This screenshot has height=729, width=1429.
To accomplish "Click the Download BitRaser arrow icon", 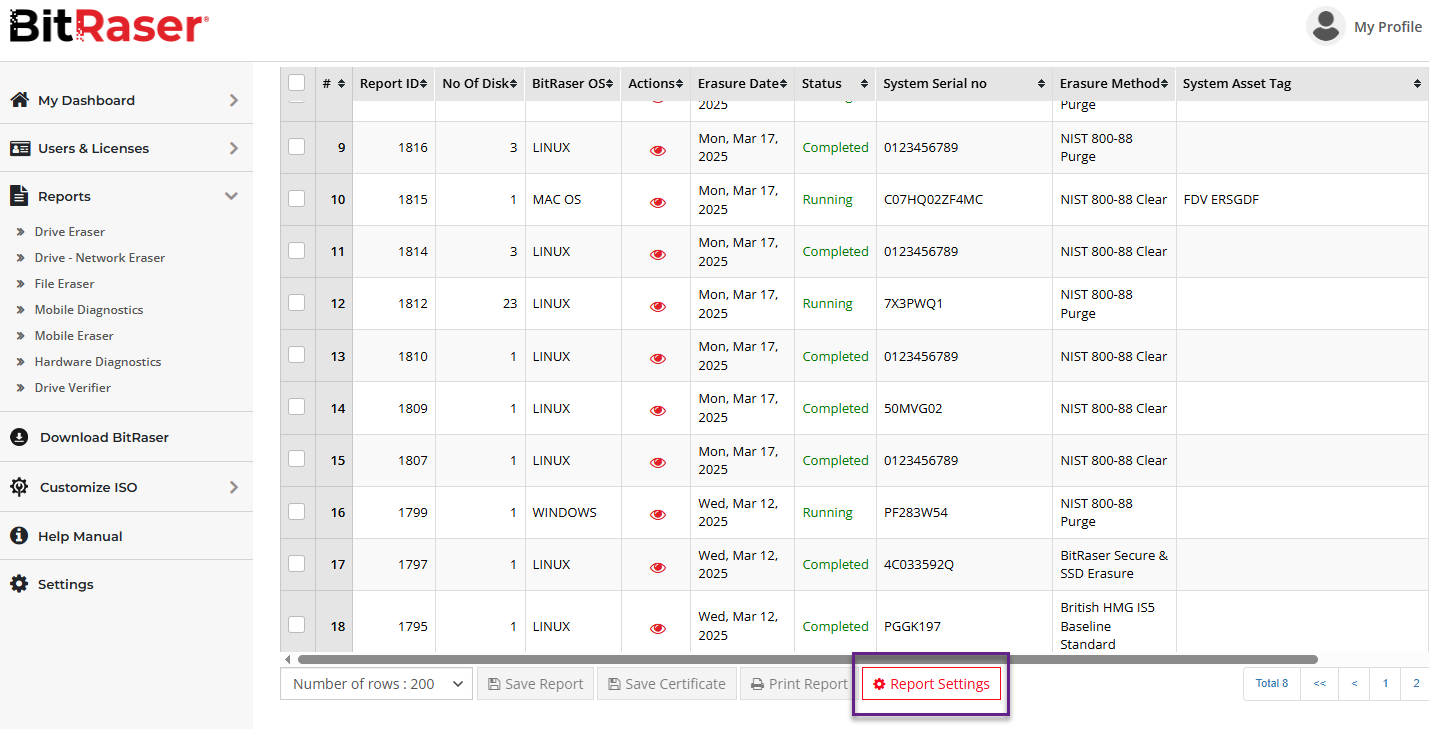I will click(19, 437).
